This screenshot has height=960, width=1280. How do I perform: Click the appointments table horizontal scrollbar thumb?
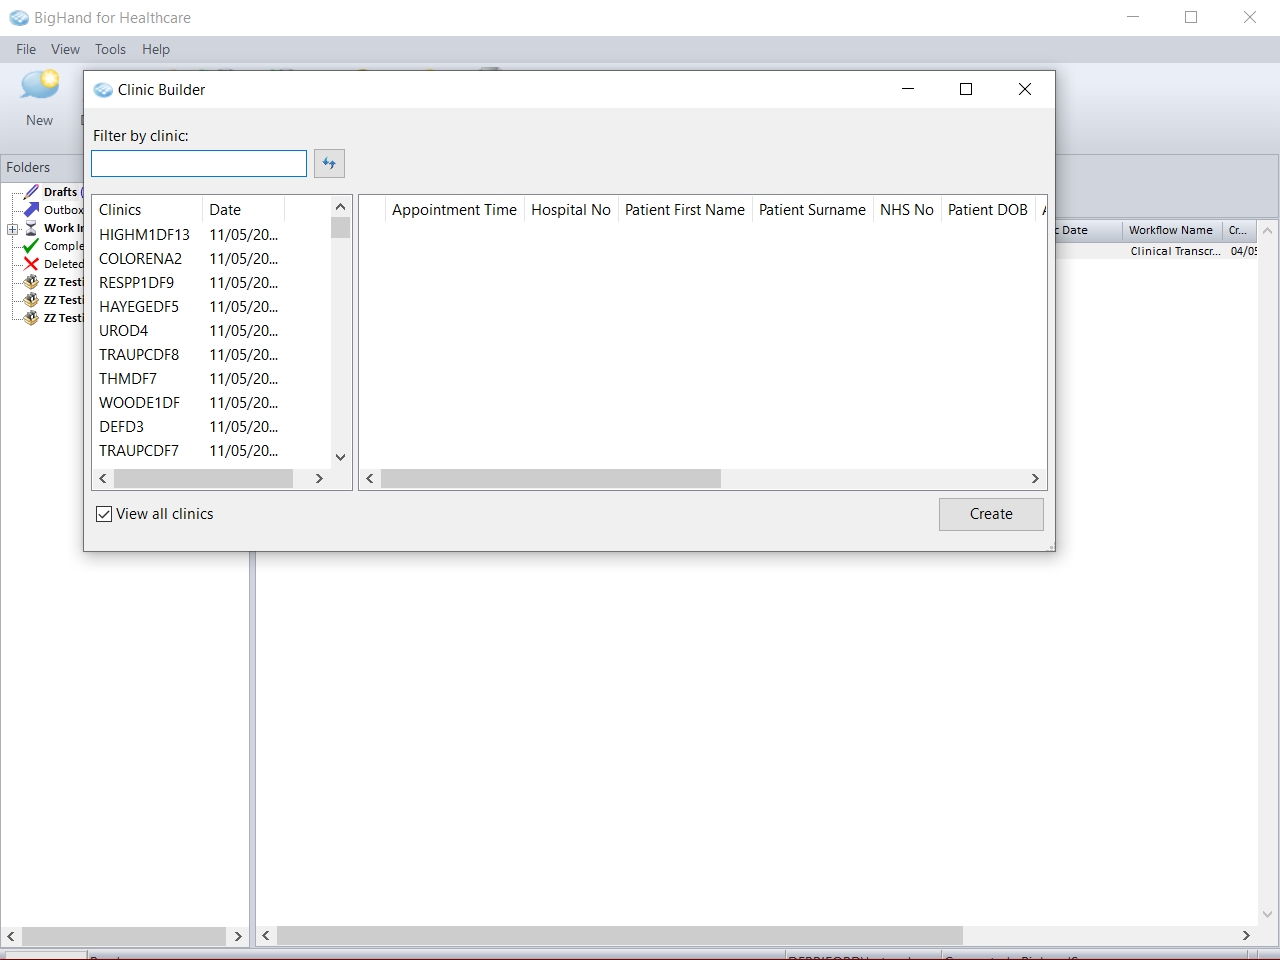click(550, 479)
